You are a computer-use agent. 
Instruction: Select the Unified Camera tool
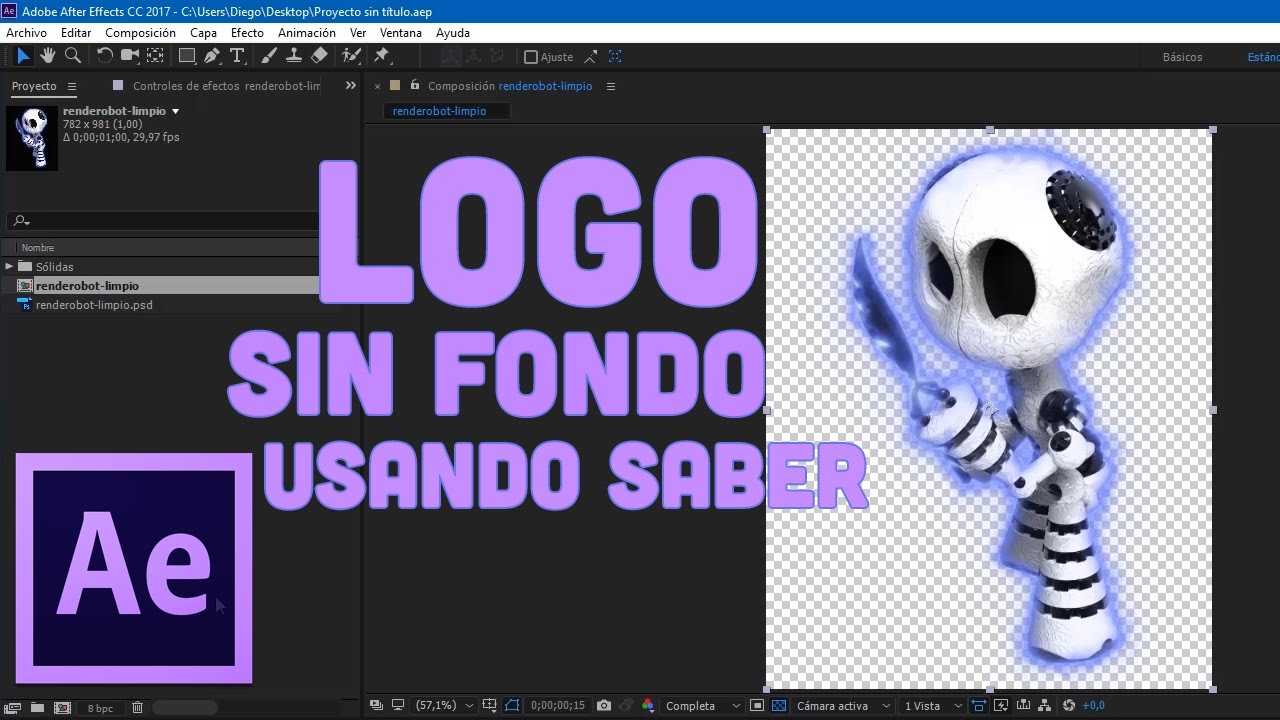pyautogui.click(x=130, y=56)
